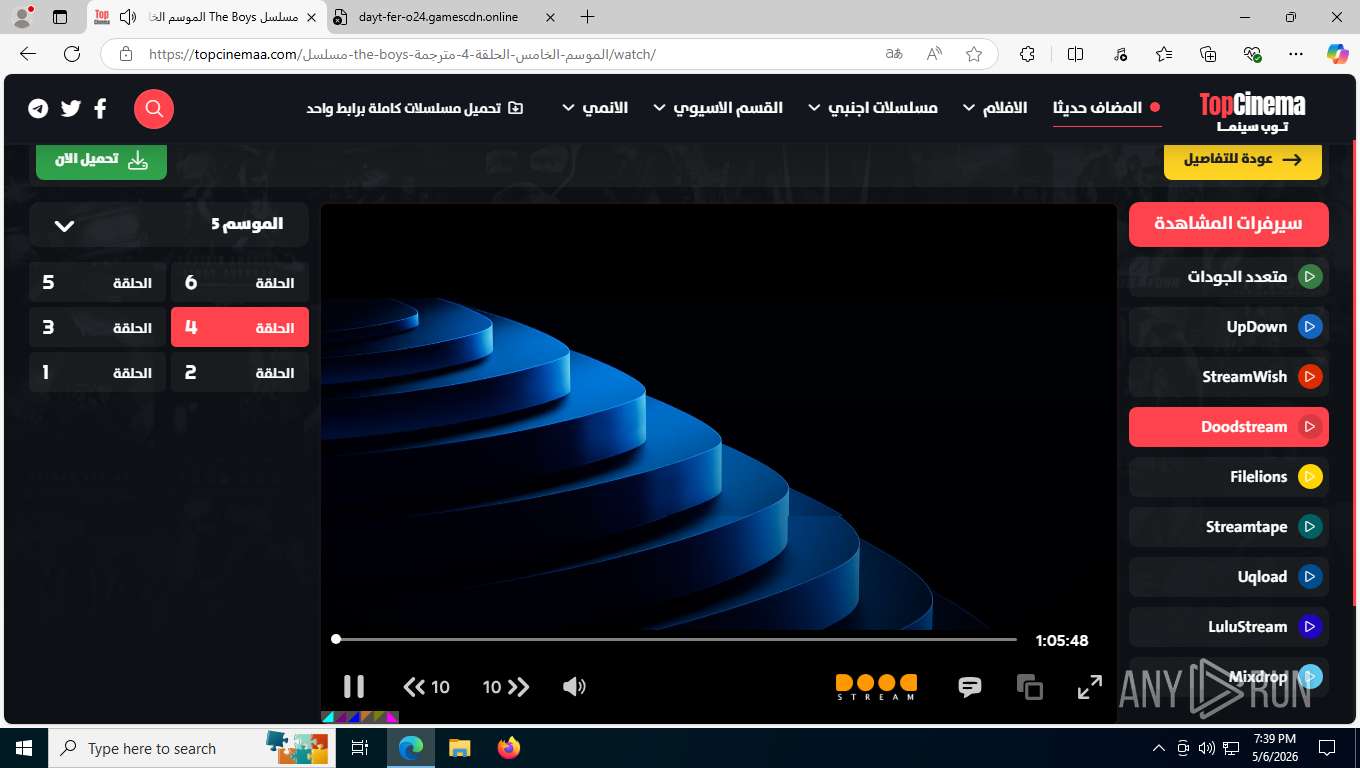
Task: Add page to favorites star
Action: click(973, 54)
